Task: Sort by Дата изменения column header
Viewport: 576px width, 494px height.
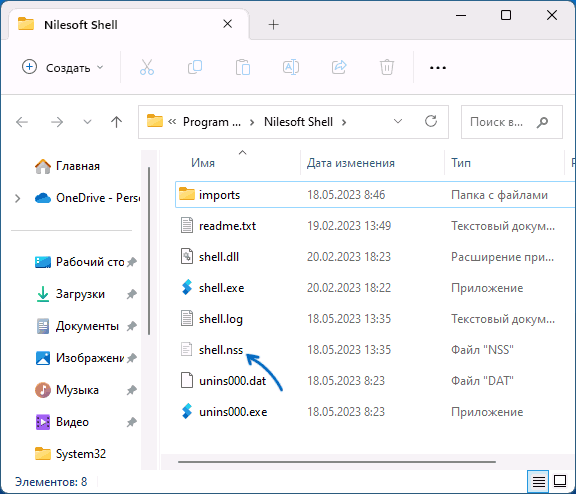Action: (351, 163)
